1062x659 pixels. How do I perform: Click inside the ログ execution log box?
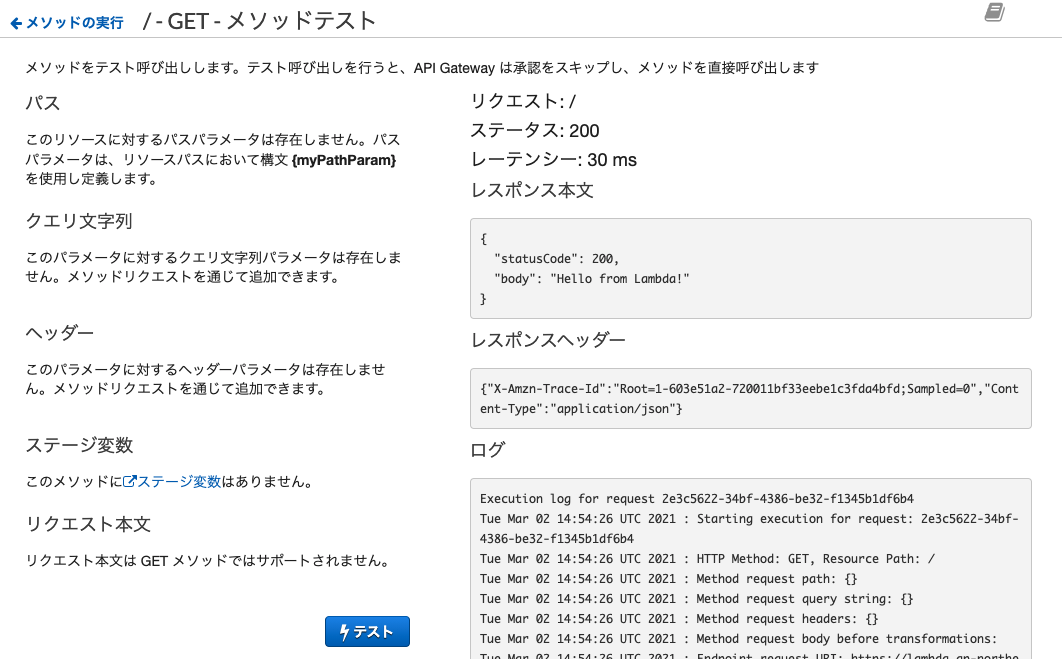[750, 569]
